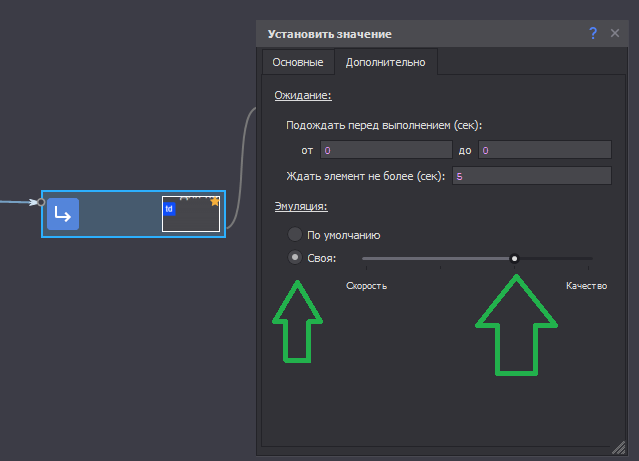Viewport: 639px width, 461px height.
Task: Click the Эмуляция section heading
Action: coord(301,206)
